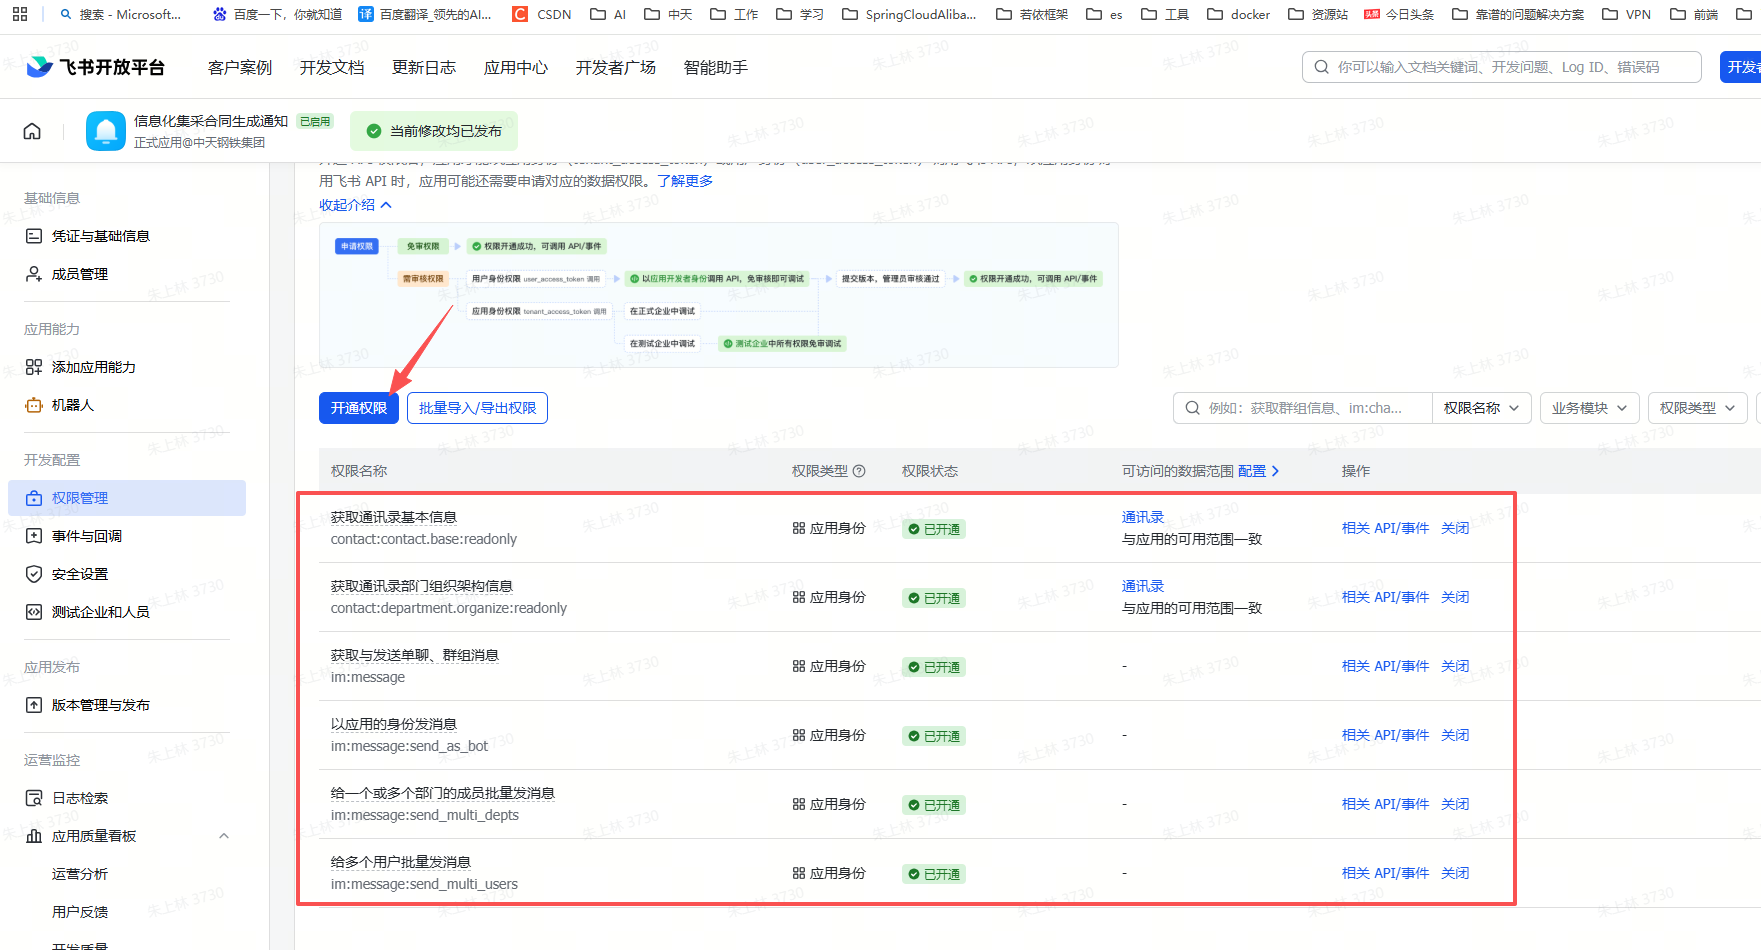Click 配置 link in data scope header

click(1259, 471)
